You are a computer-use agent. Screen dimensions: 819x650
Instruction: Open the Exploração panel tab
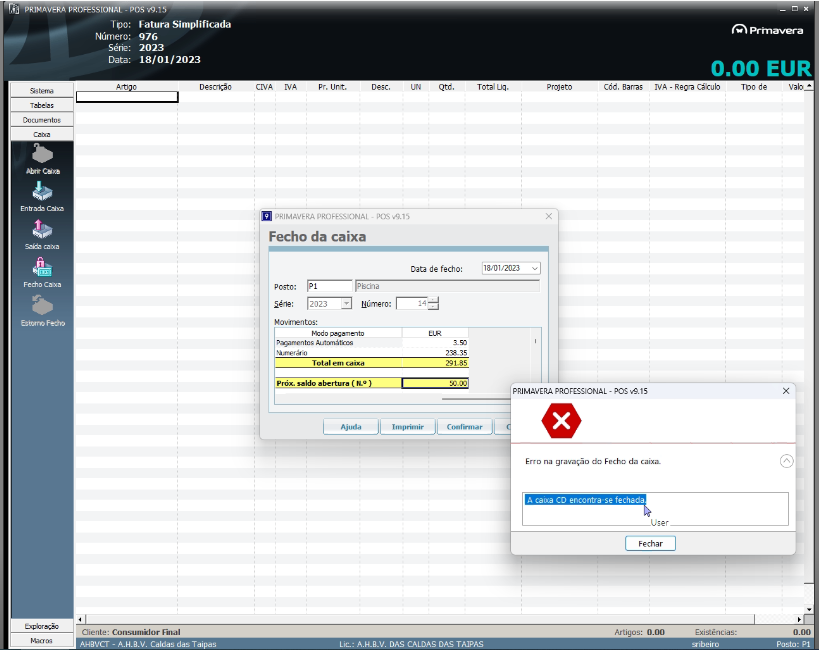tap(42, 626)
